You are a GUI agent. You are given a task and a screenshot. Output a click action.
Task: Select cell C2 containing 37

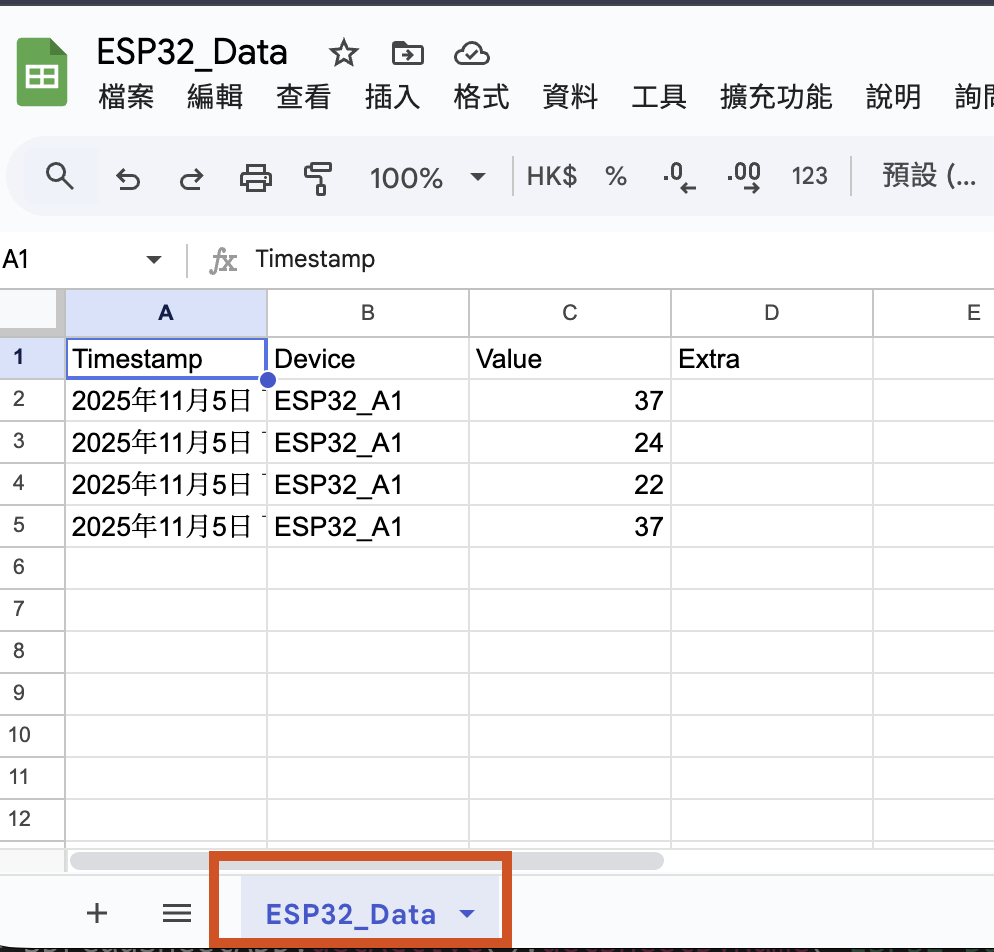(569, 401)
